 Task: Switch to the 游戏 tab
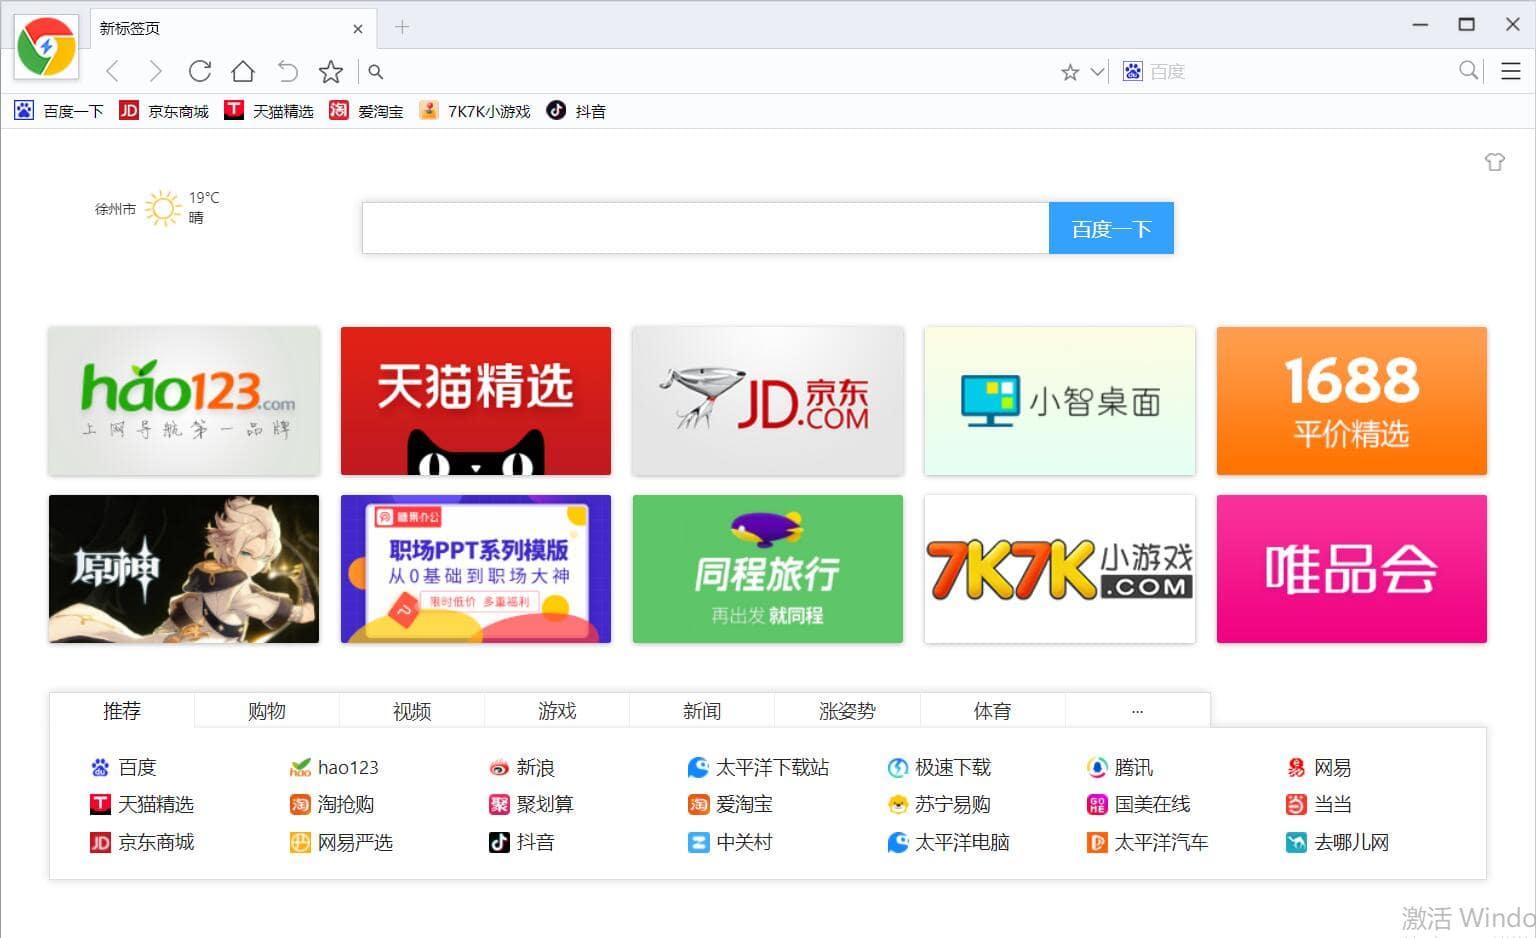coord(557,710)
